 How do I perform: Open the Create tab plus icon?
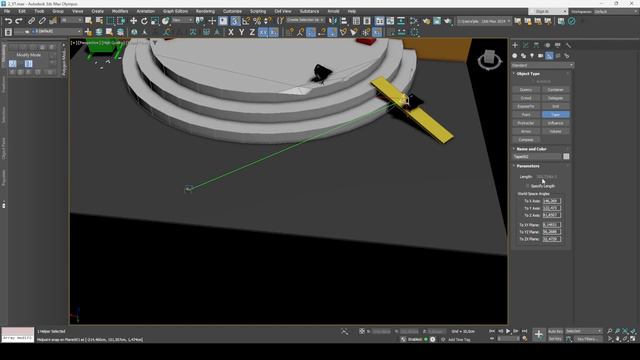[515, 45]
